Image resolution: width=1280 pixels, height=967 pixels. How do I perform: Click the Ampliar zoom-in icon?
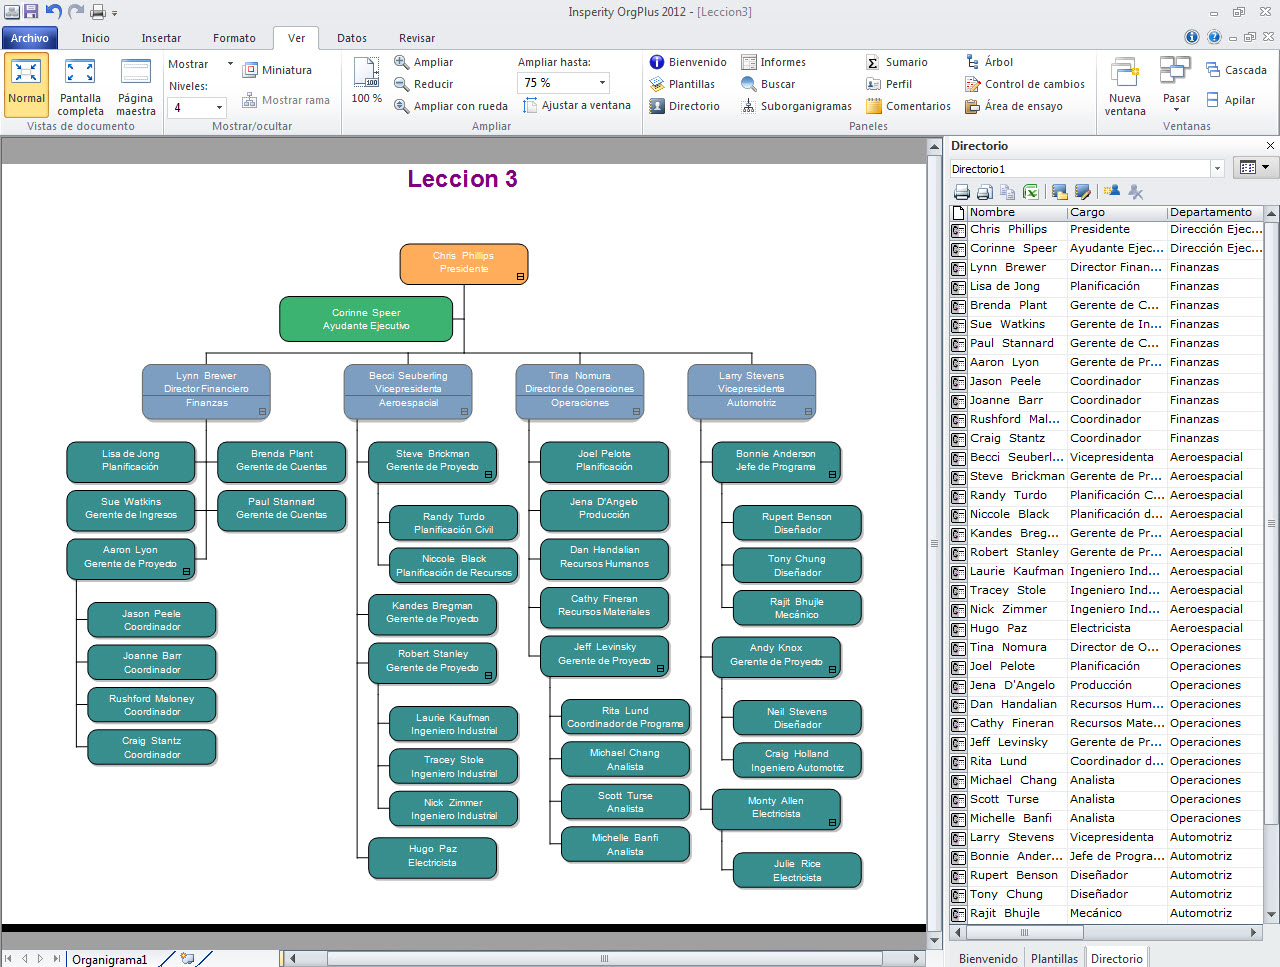402,62
